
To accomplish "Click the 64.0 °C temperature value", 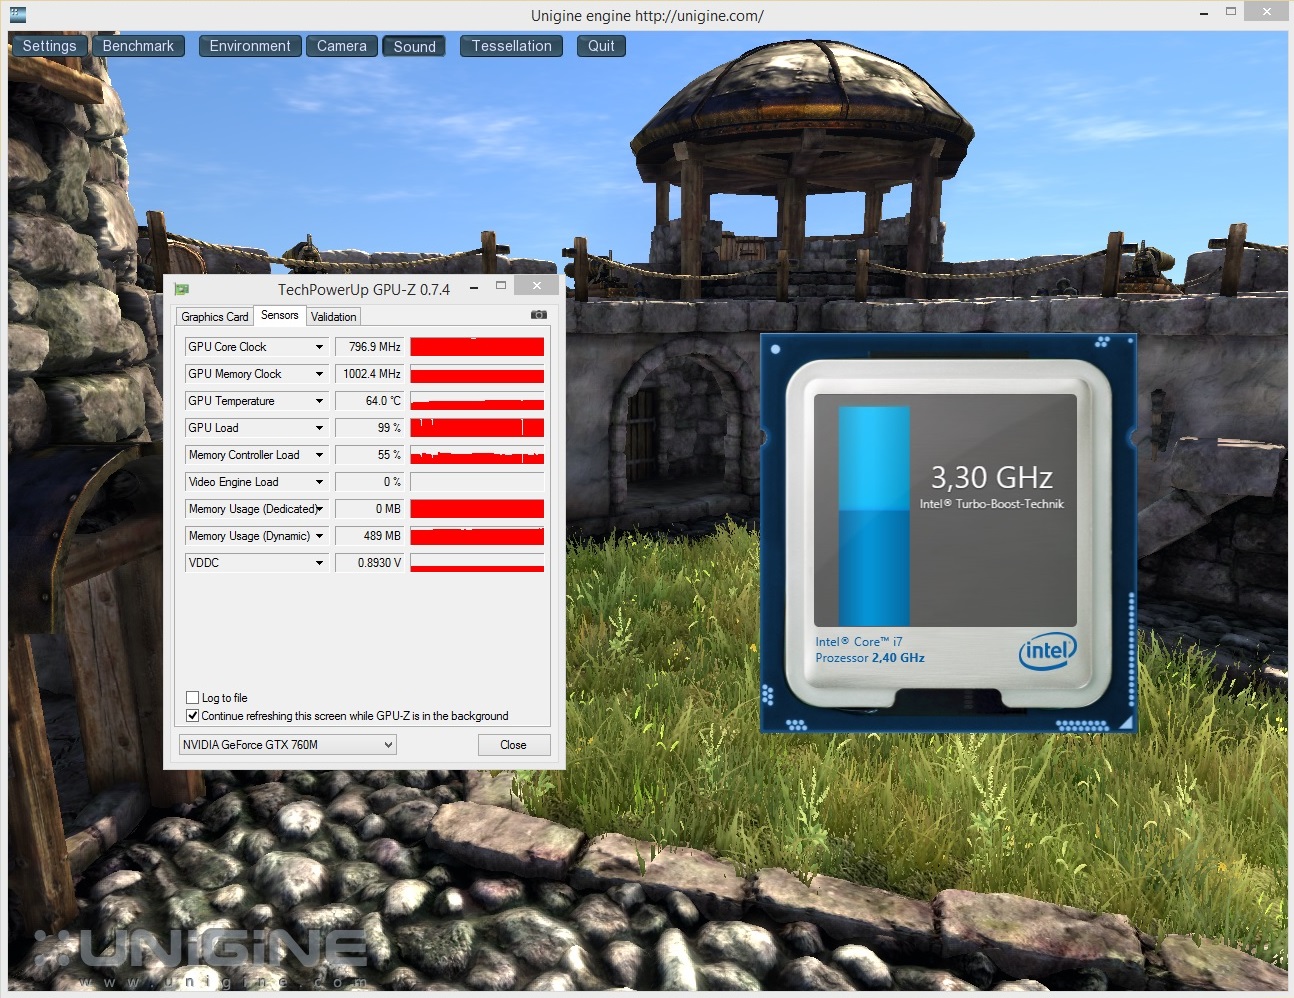I will (369, 401).
